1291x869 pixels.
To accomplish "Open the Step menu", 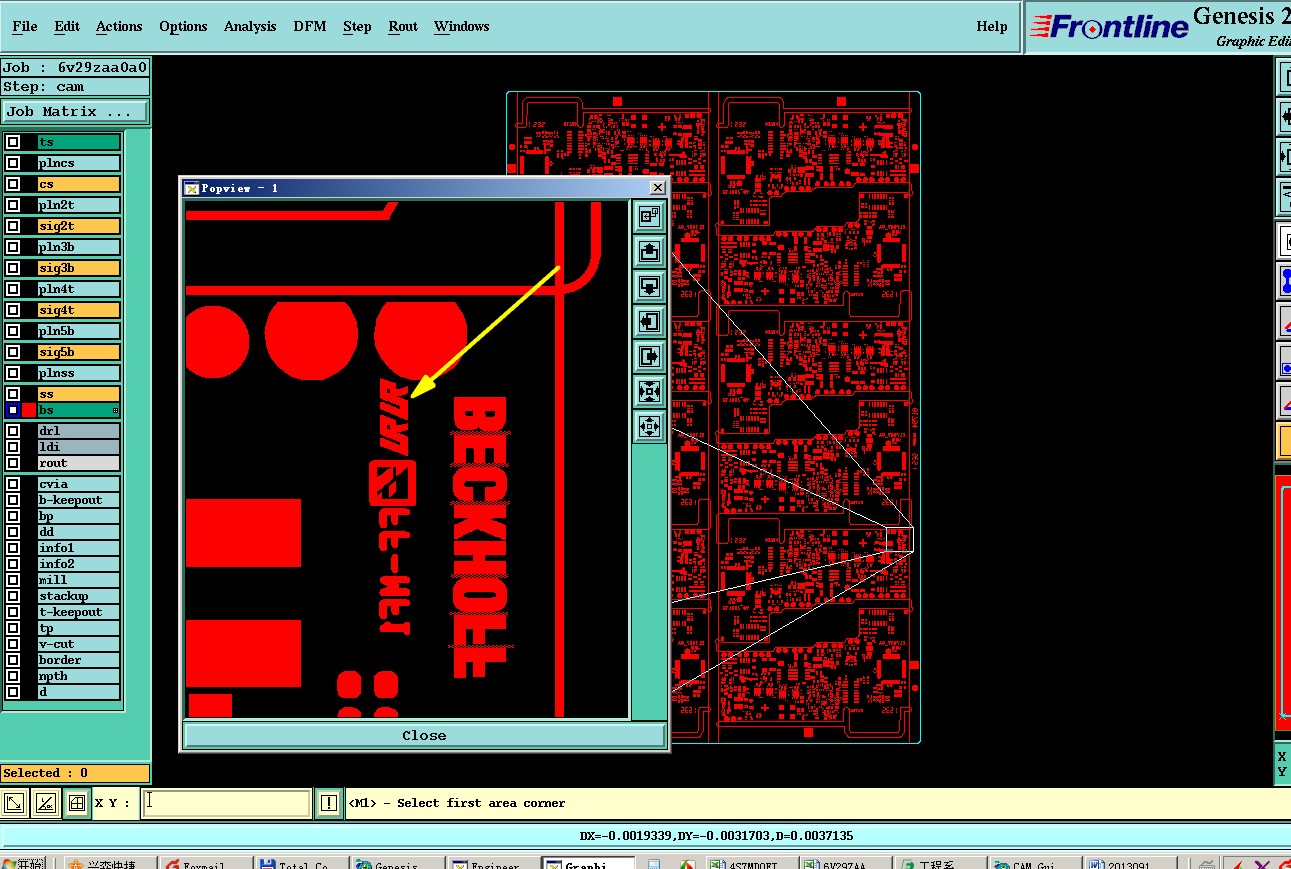I will 357,27.
